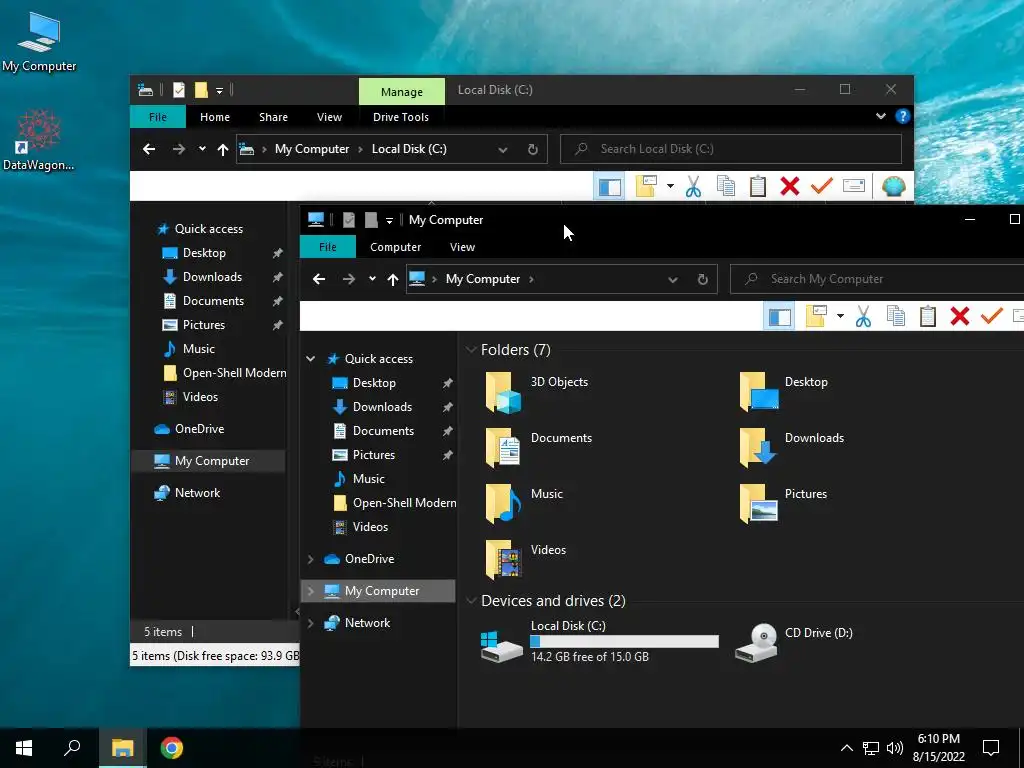Collapse Folders (7) group
The image size is (1024, 768).
click(x=471, y=350)
